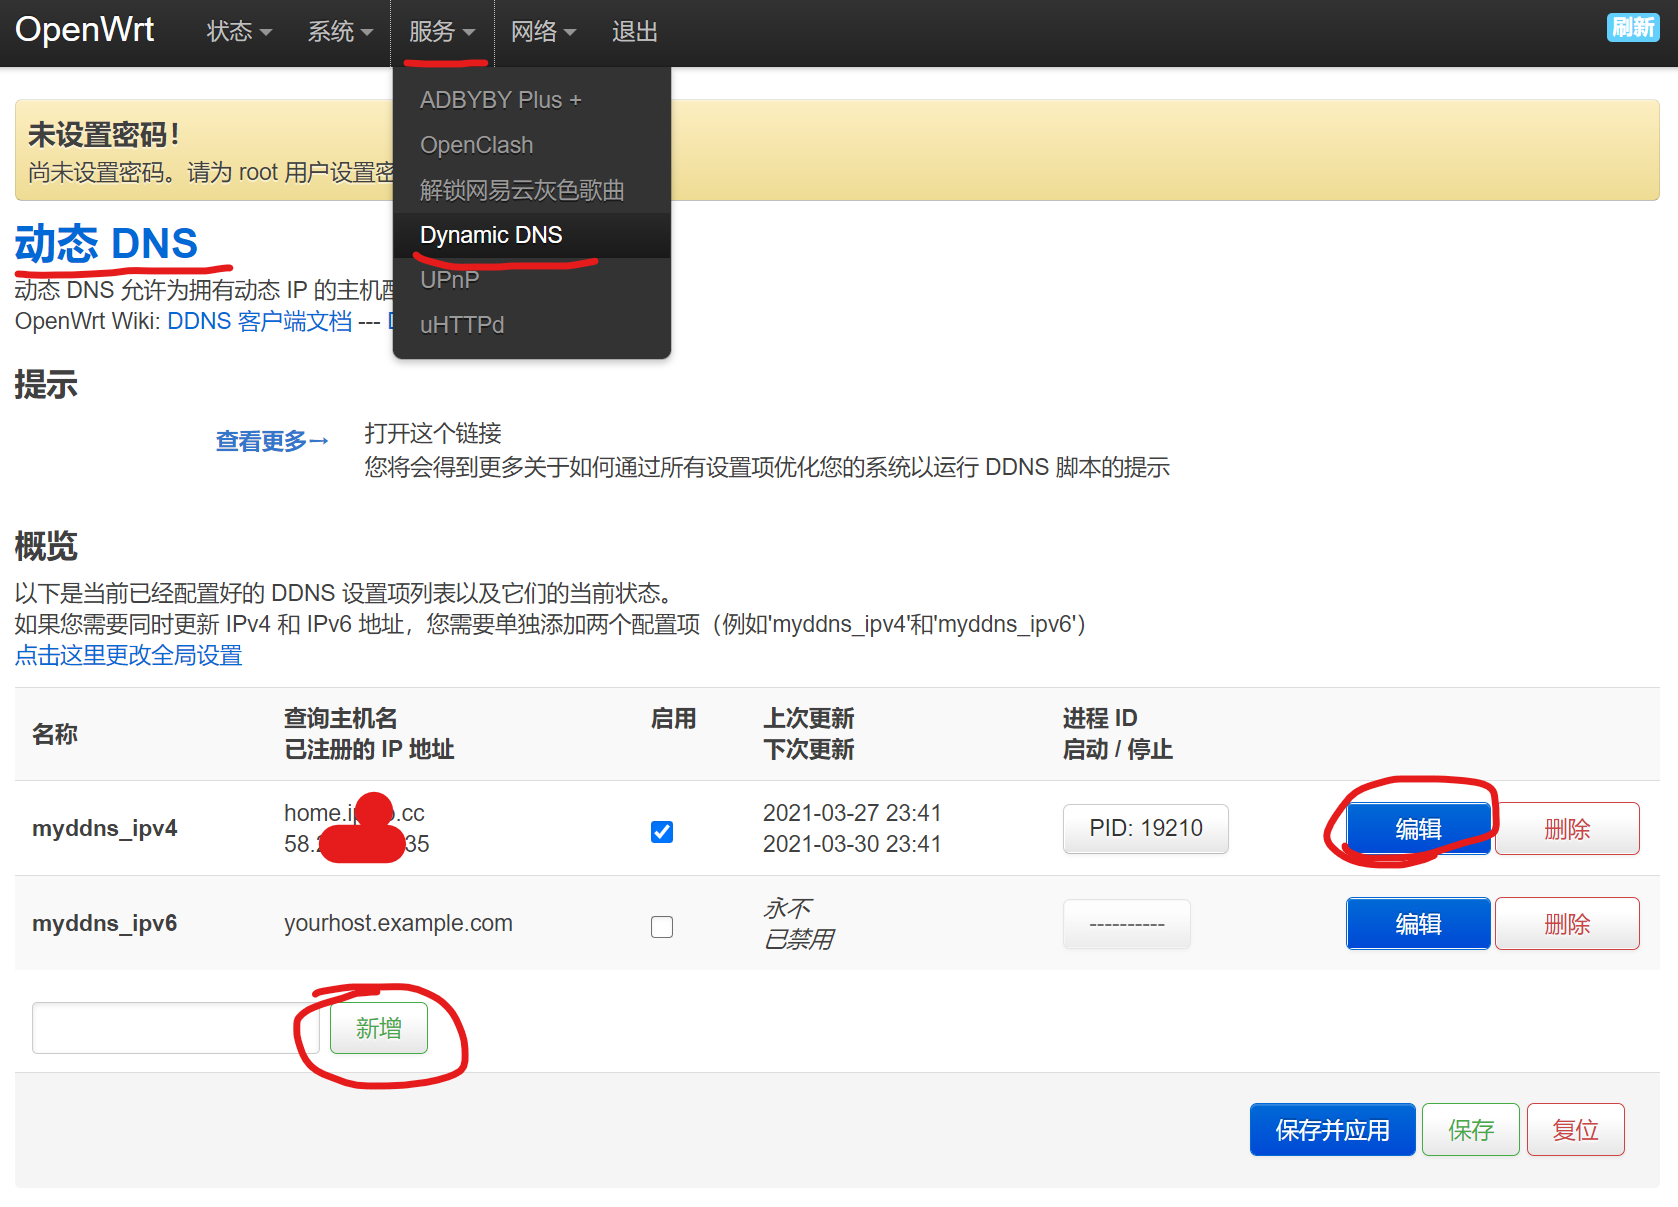Click the 动态 DNS page heading link
The height and width of the screenshot is (1207, 1678).
pyautogui.click(x=106, y=244)
